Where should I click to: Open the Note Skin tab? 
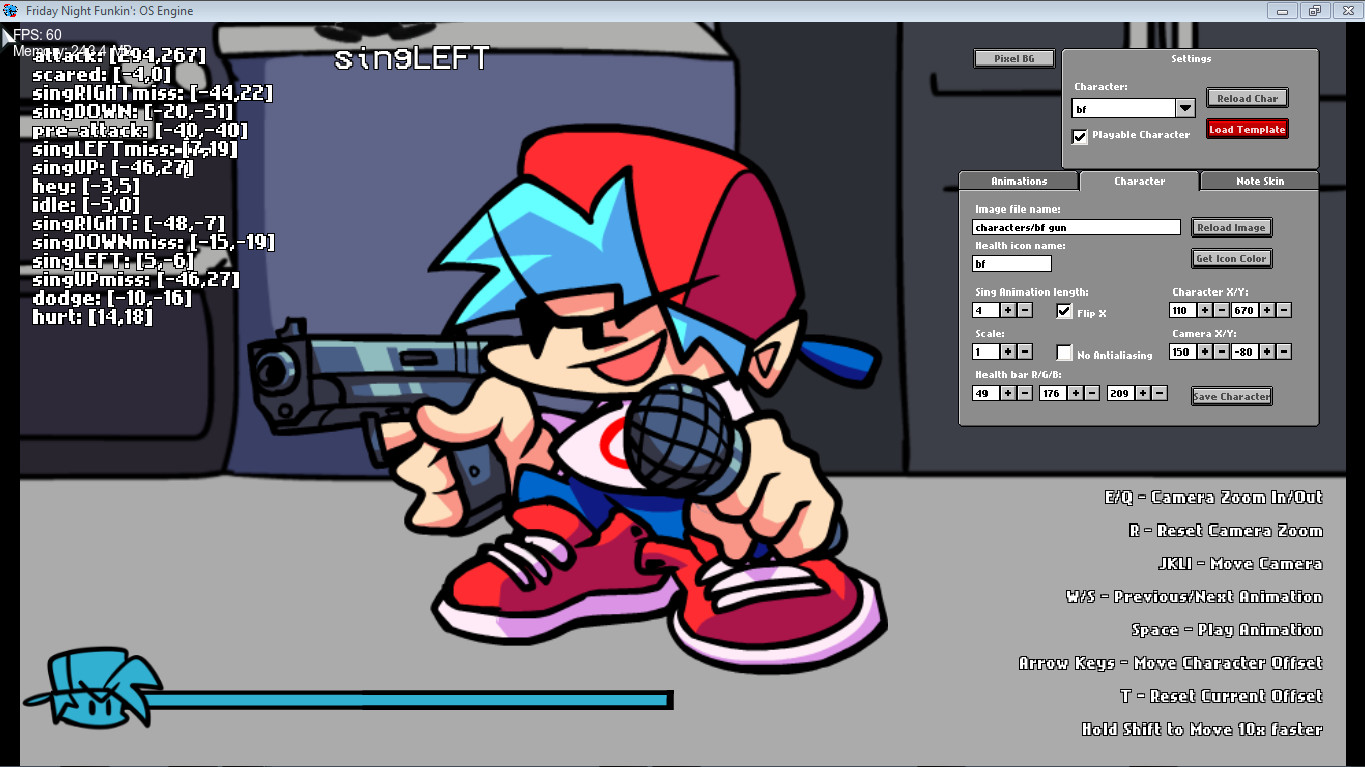tap(1259, 181)
